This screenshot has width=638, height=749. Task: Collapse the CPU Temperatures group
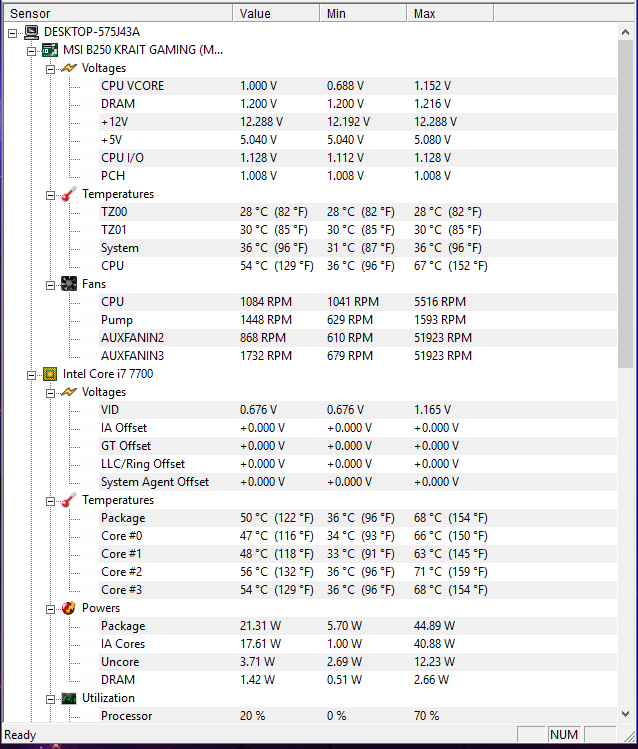click(x=50, y=502)
